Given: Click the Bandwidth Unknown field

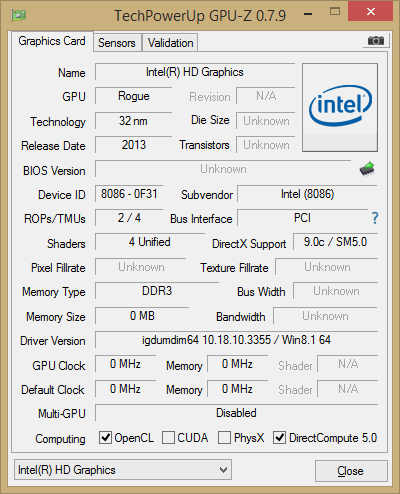Looking at the screenshot, I should pyautogui.click(x=325, y=316).
